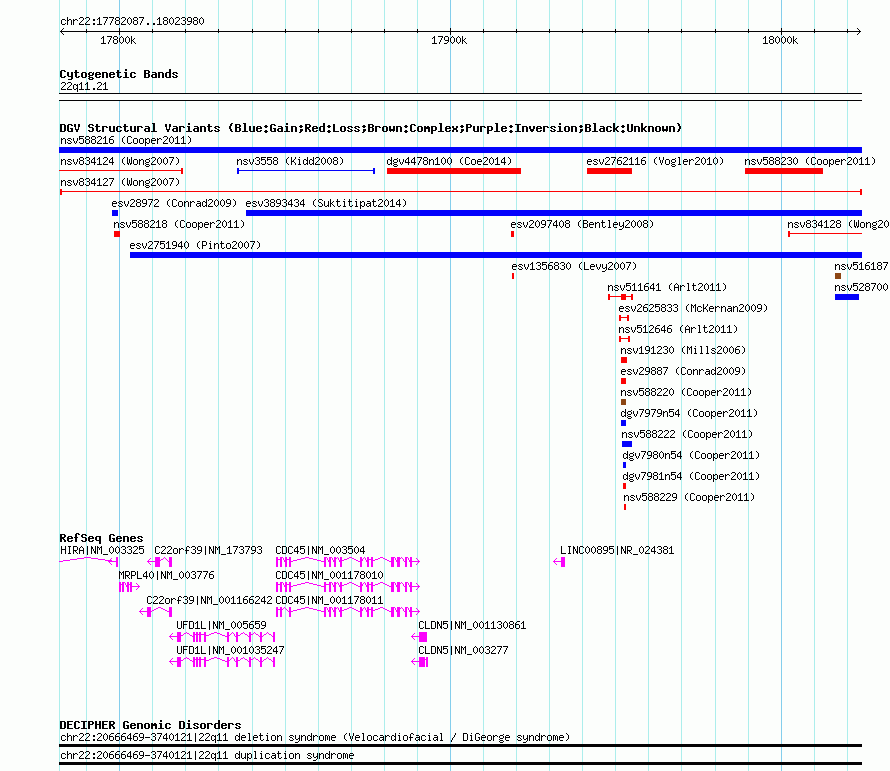Open the CDC45|NM_003504 gene label
Image resolution: width=890 pixels, height=771 pixels.
click(320, 550)
